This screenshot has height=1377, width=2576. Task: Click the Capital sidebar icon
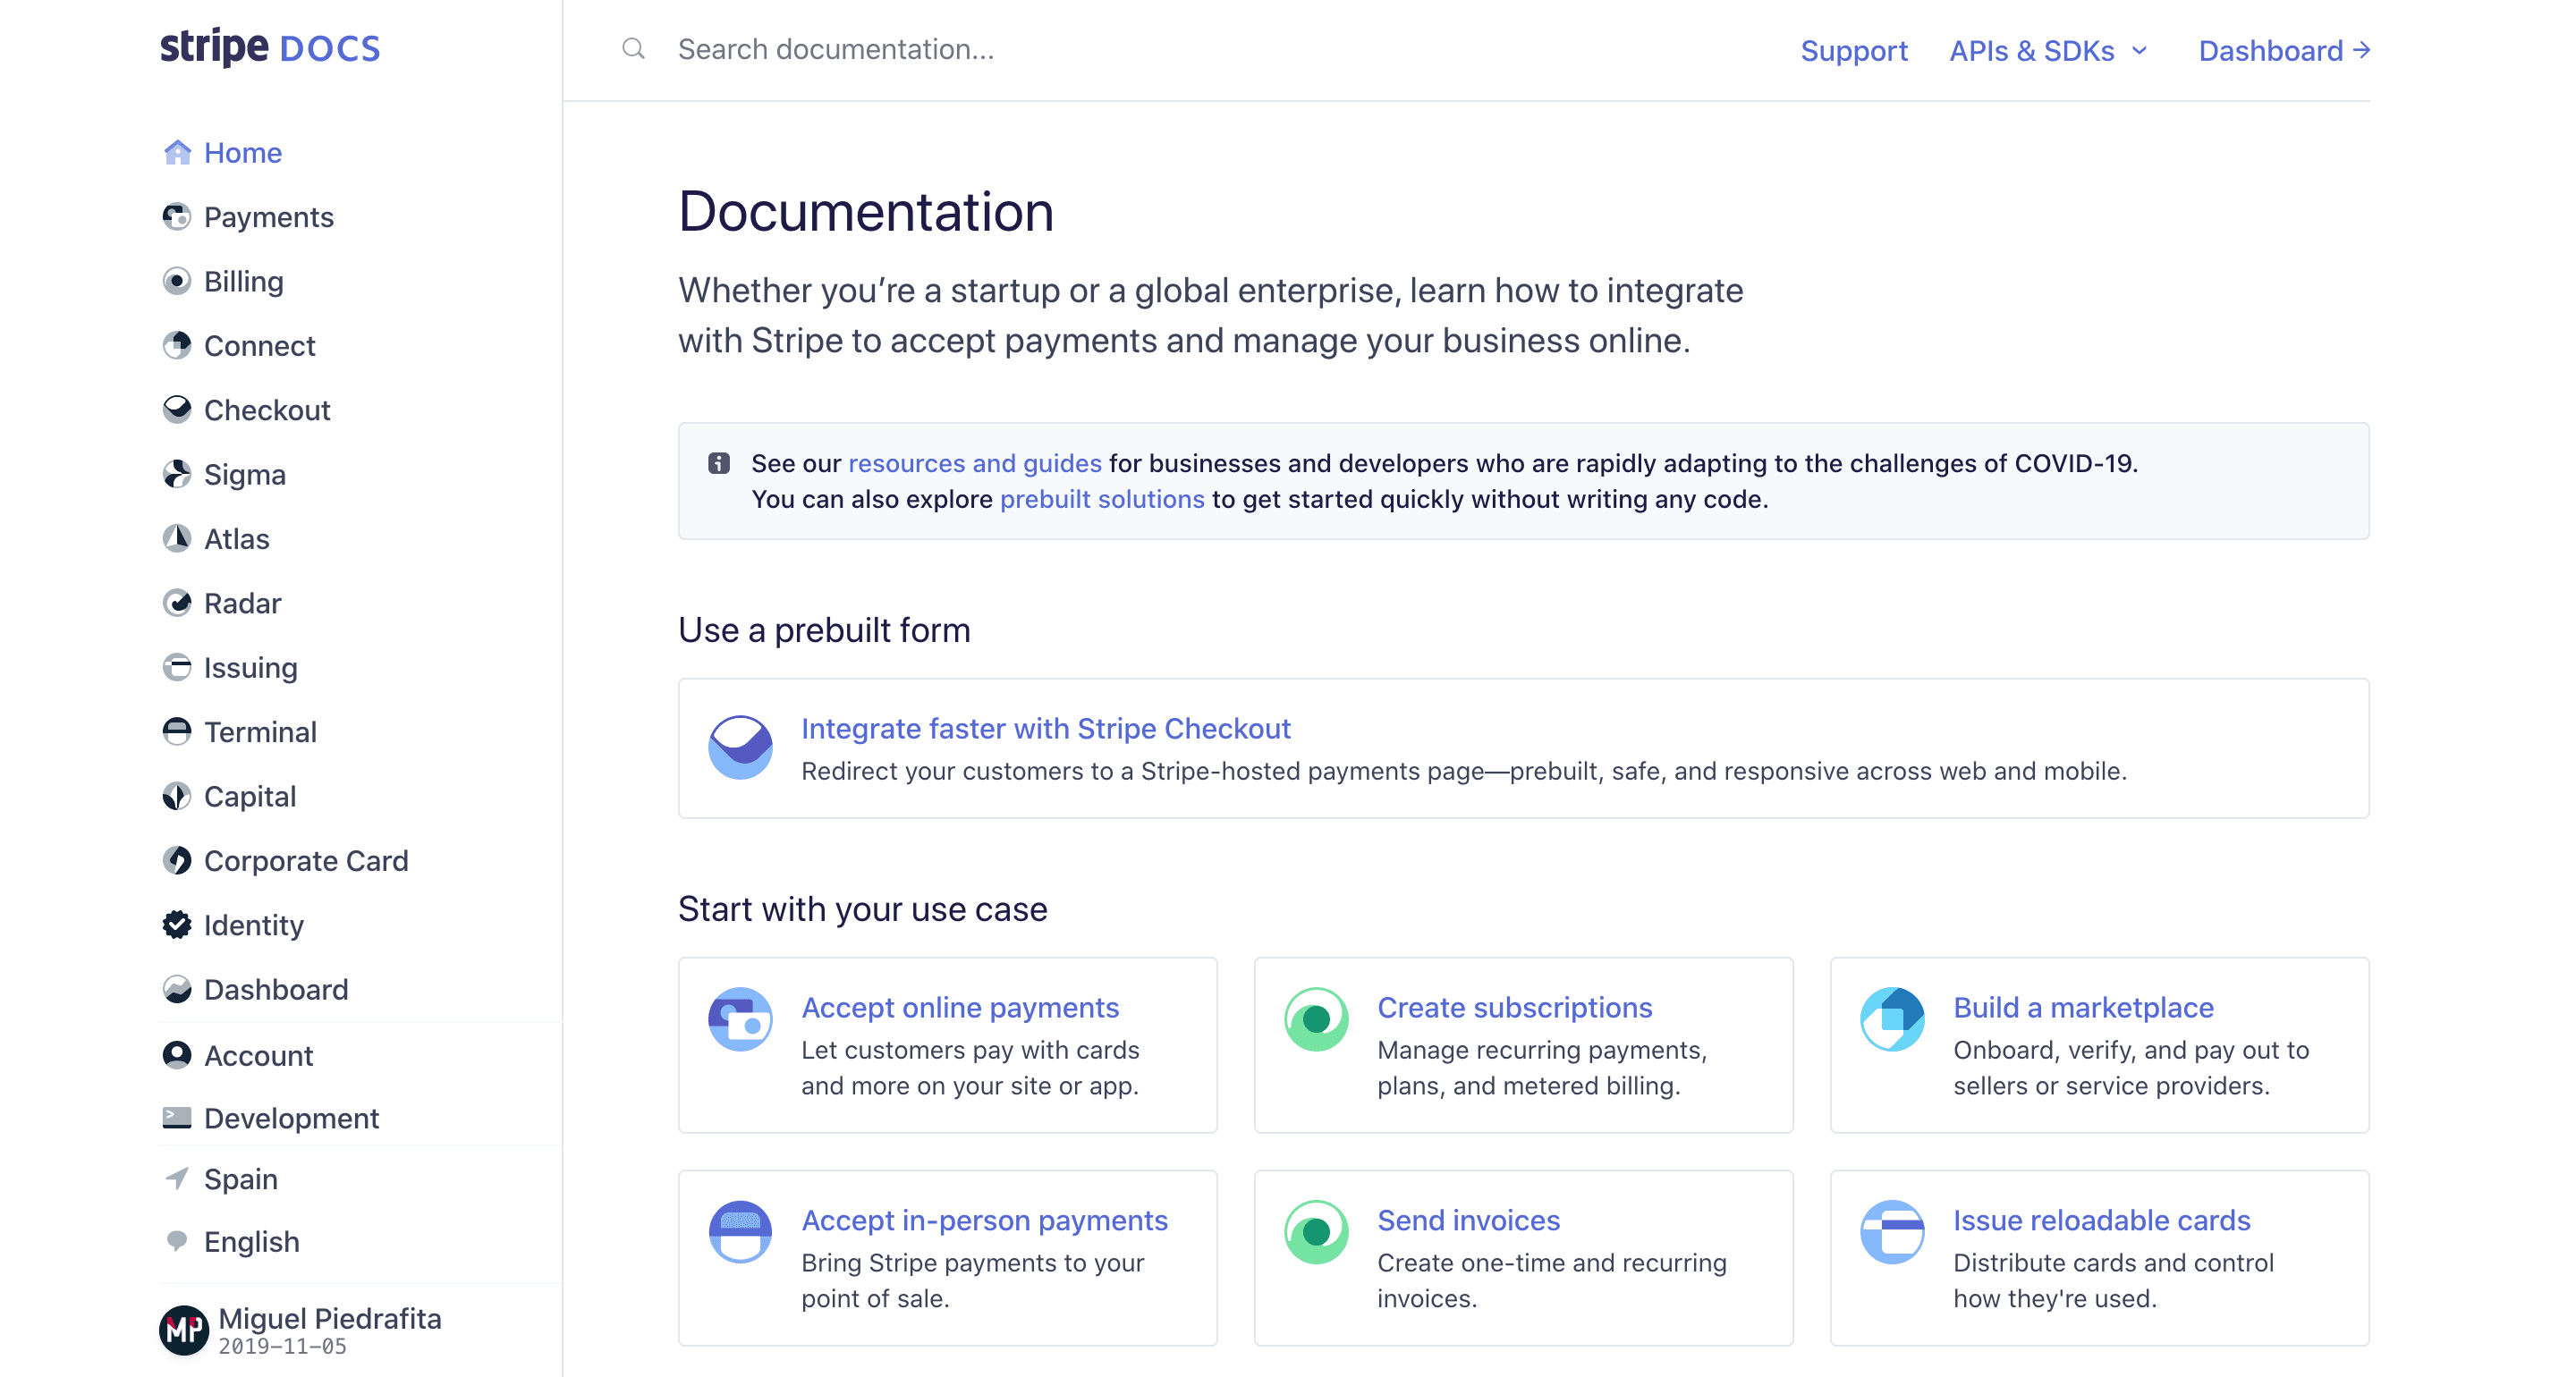[177, 797]
